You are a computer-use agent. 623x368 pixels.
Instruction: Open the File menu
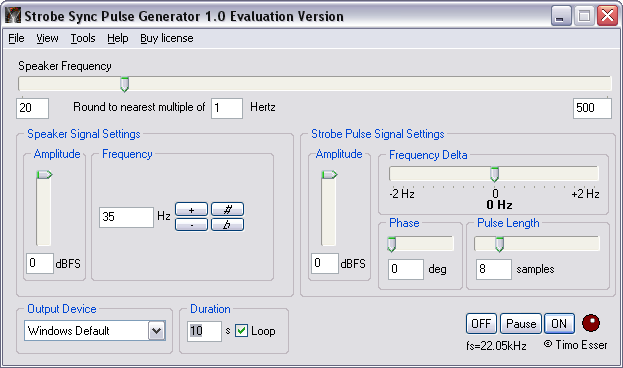(16, 38)
